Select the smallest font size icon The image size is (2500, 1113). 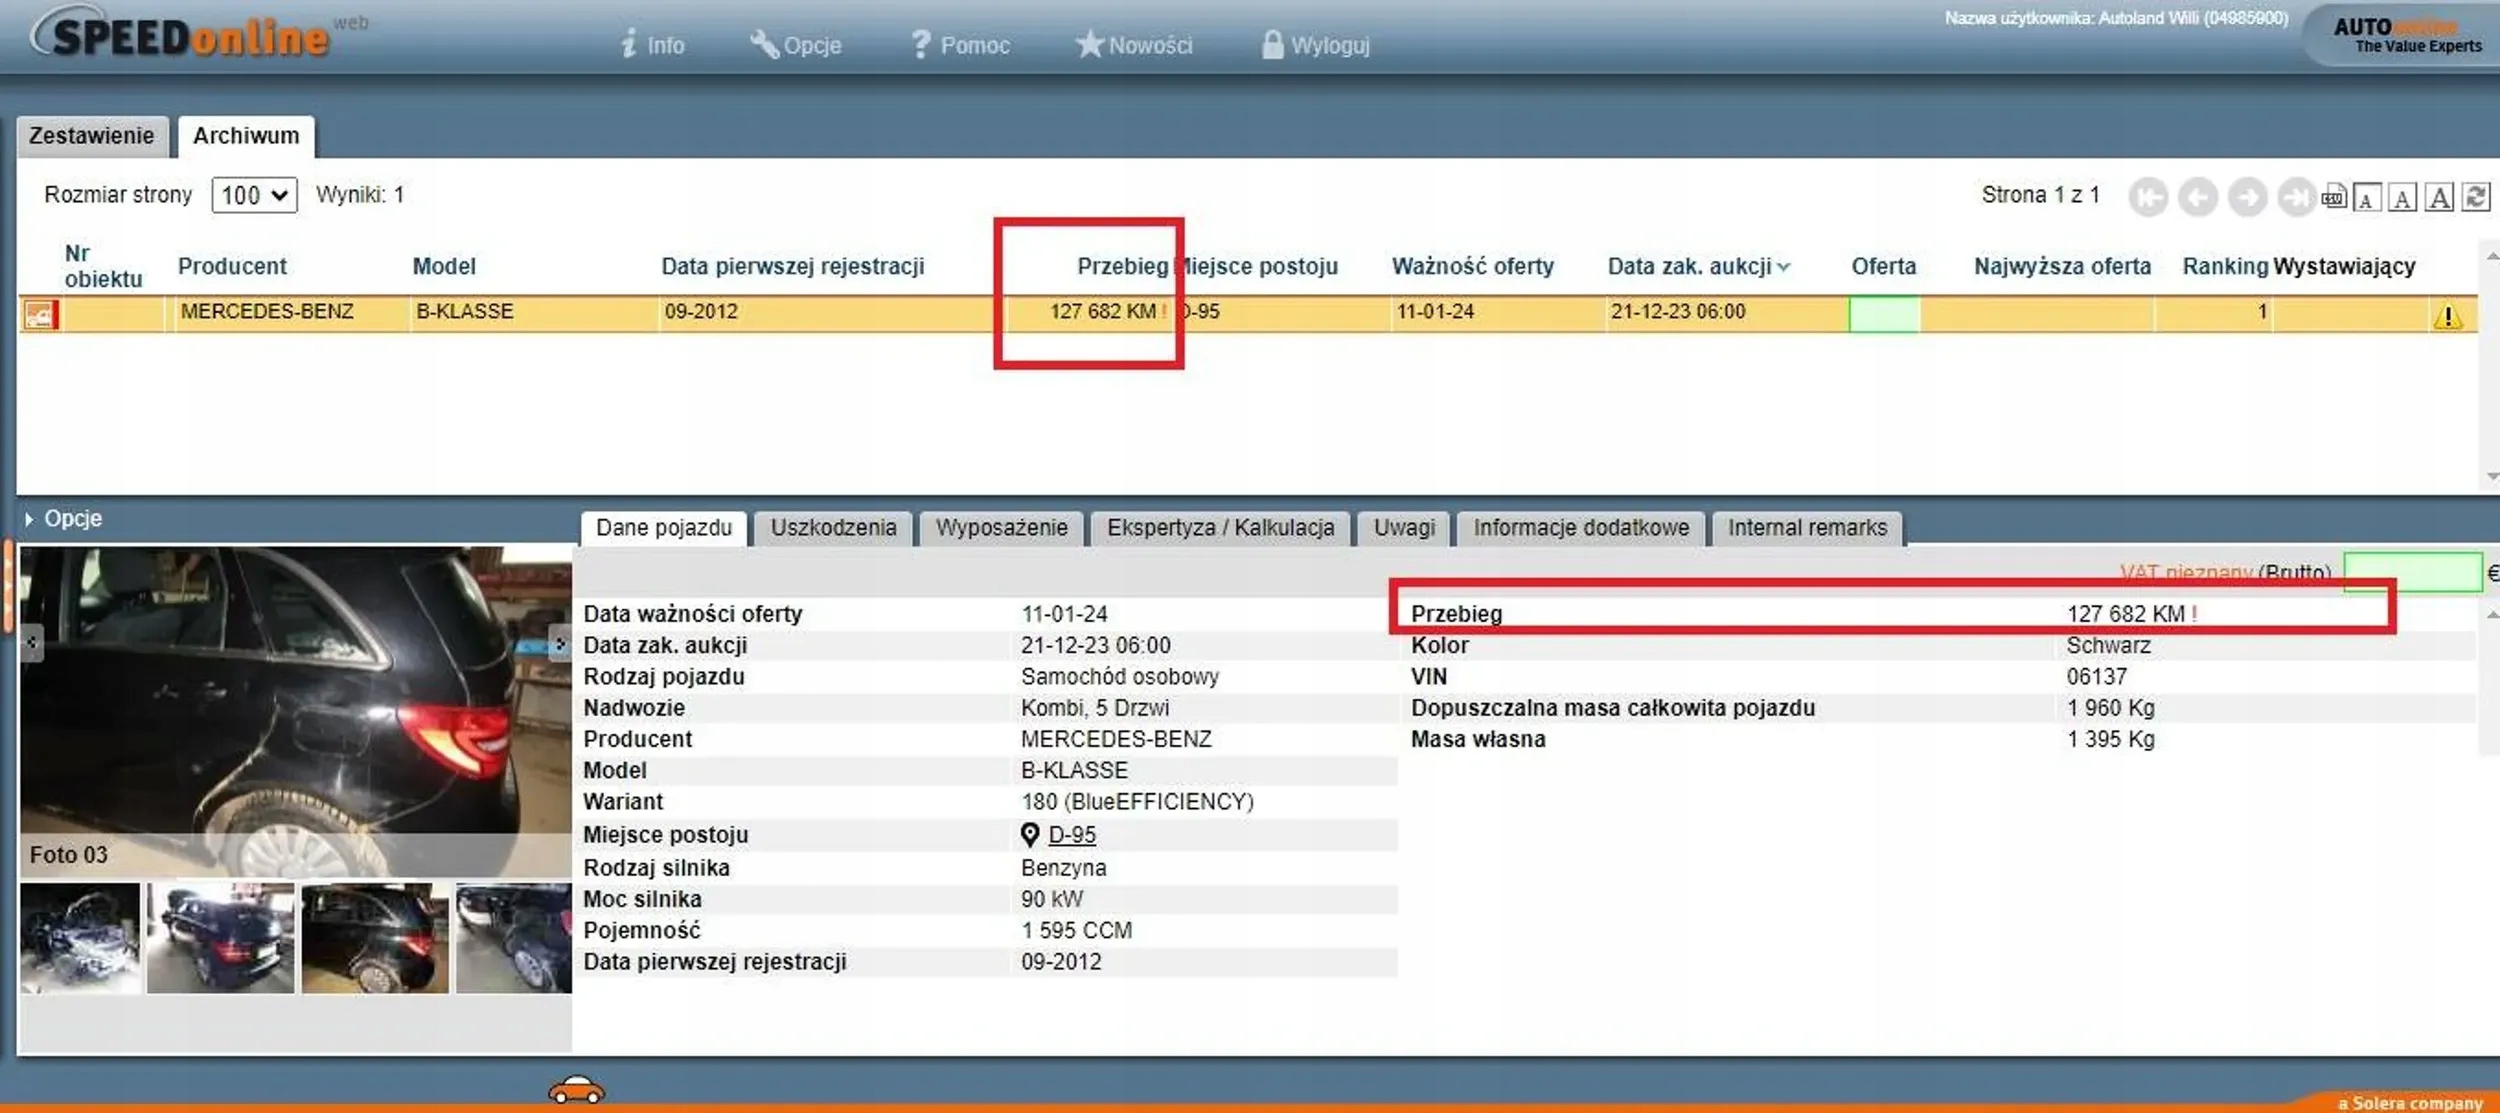[2366, 198]
